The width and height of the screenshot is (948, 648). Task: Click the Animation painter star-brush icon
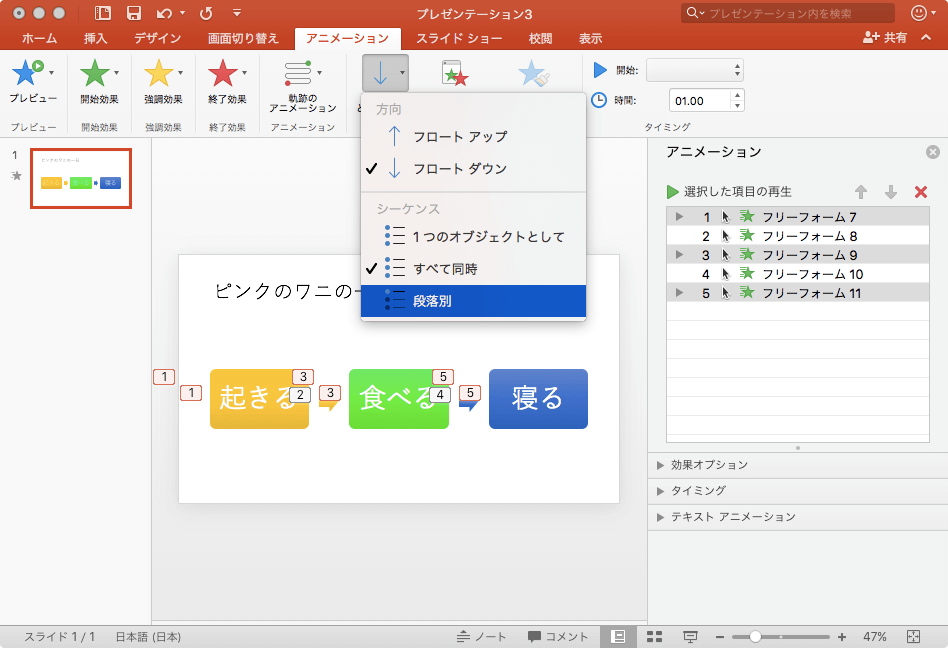tap(534, 73)
